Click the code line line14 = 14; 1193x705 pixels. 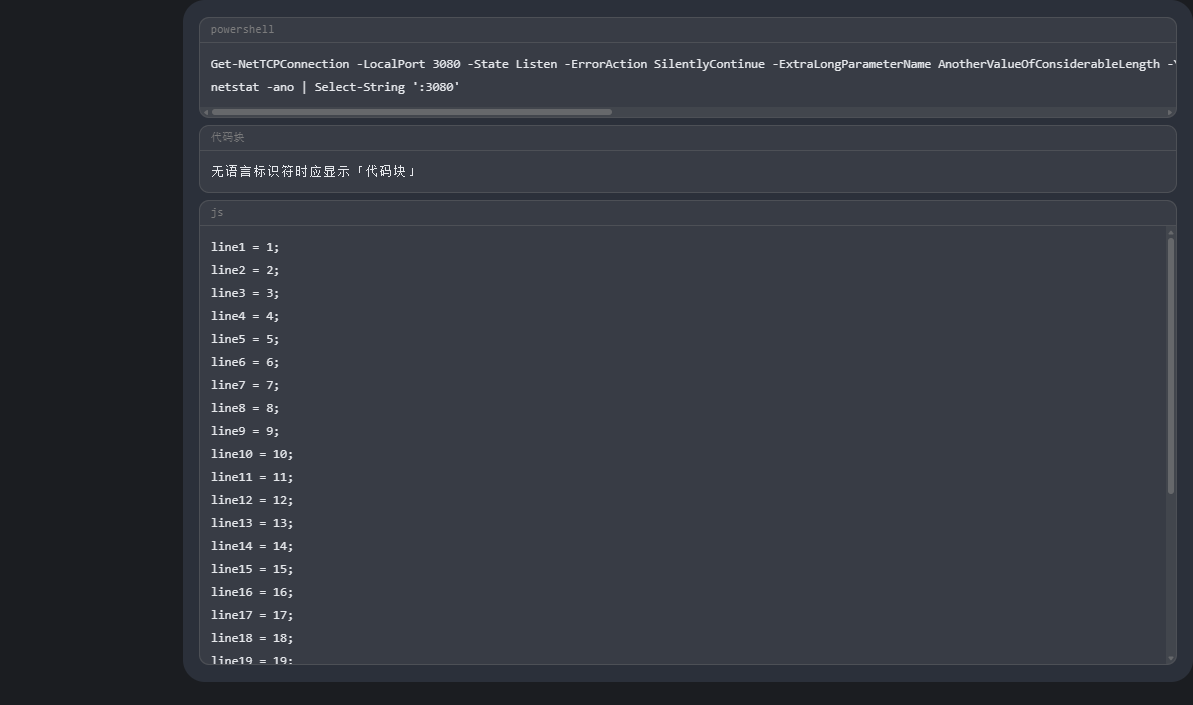tap(252, 546)
